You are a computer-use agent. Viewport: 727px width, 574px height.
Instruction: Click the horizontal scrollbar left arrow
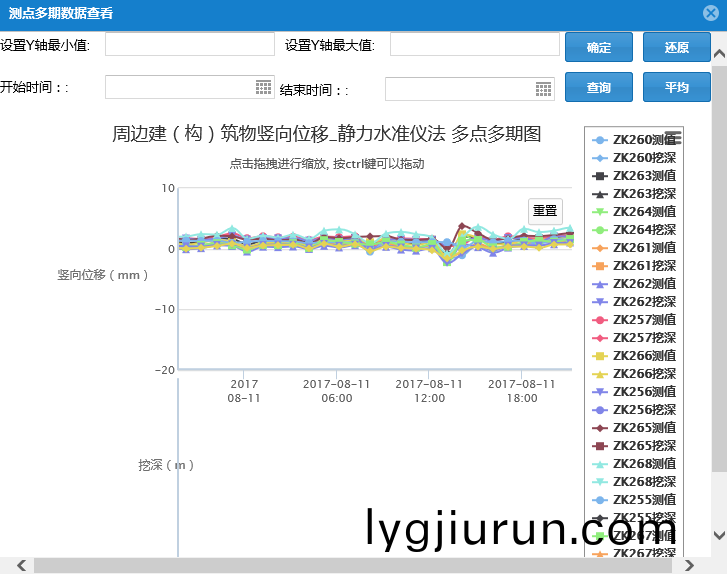coord(8,566)
